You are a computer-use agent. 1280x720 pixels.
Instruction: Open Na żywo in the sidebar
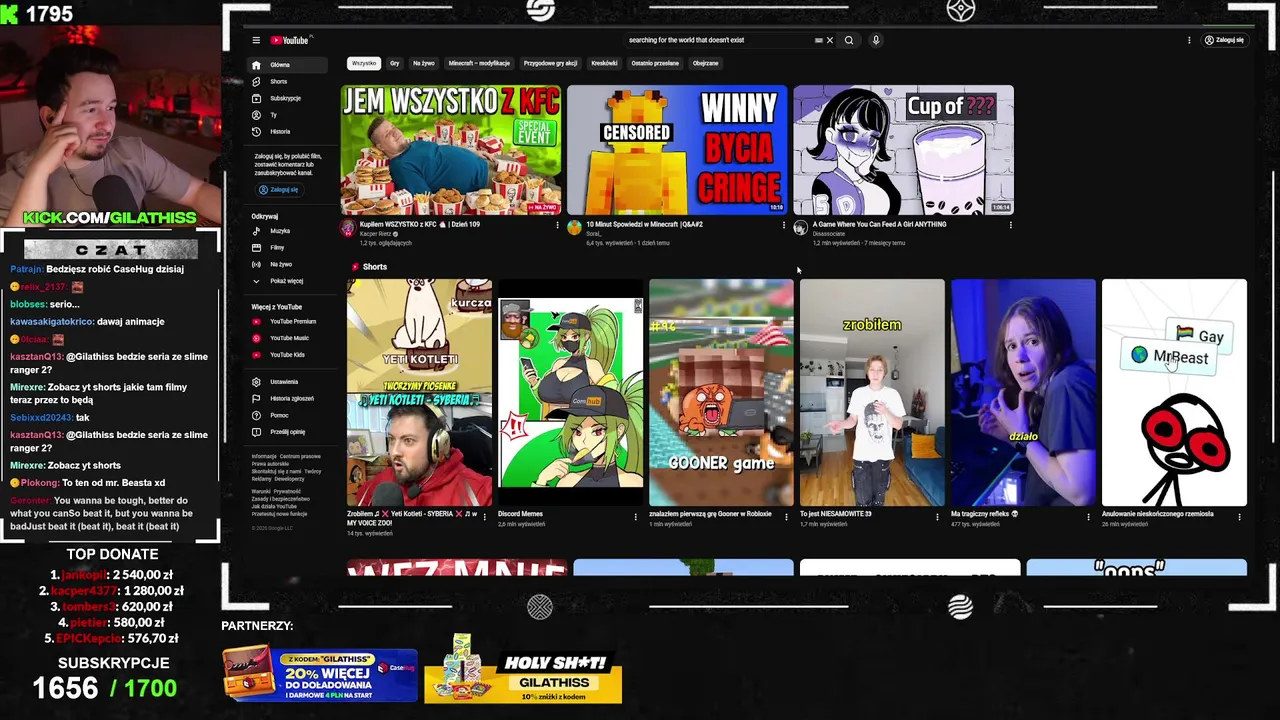[288, 264]
